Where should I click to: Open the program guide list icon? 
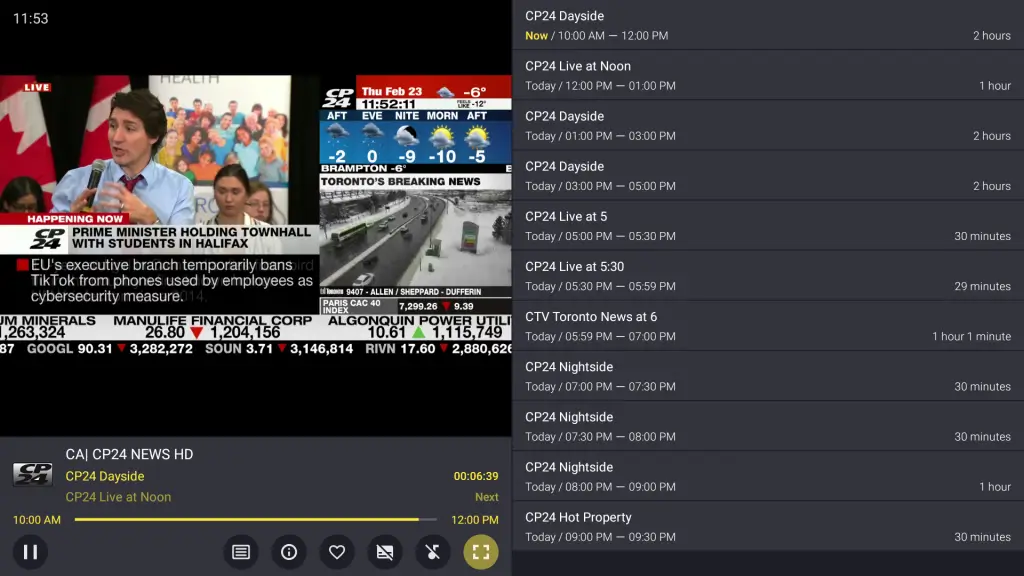(x=241, y=552)
